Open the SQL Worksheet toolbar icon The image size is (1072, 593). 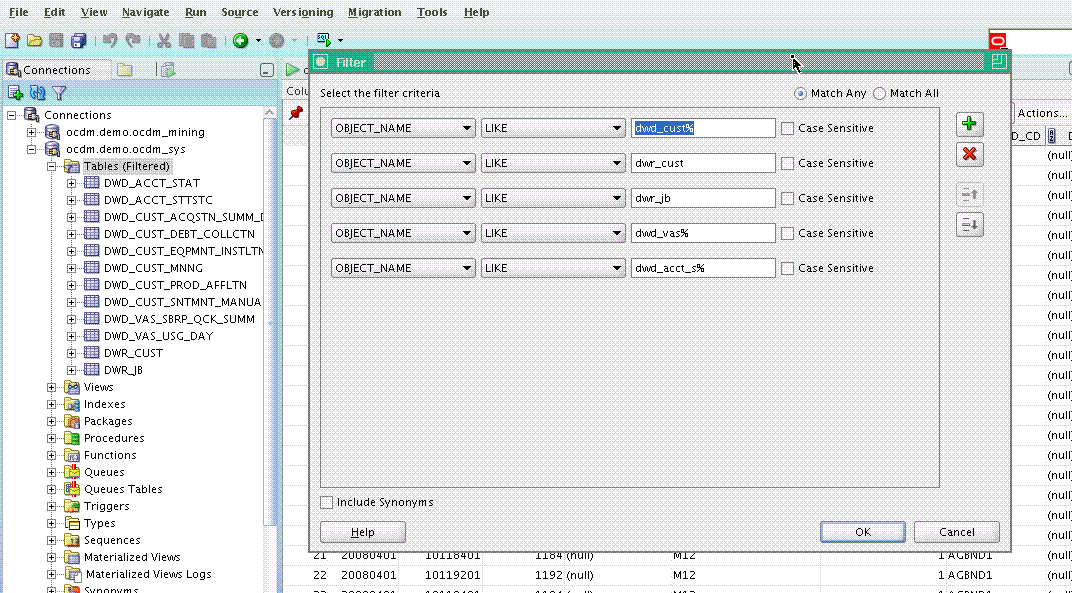pos(324,41)
